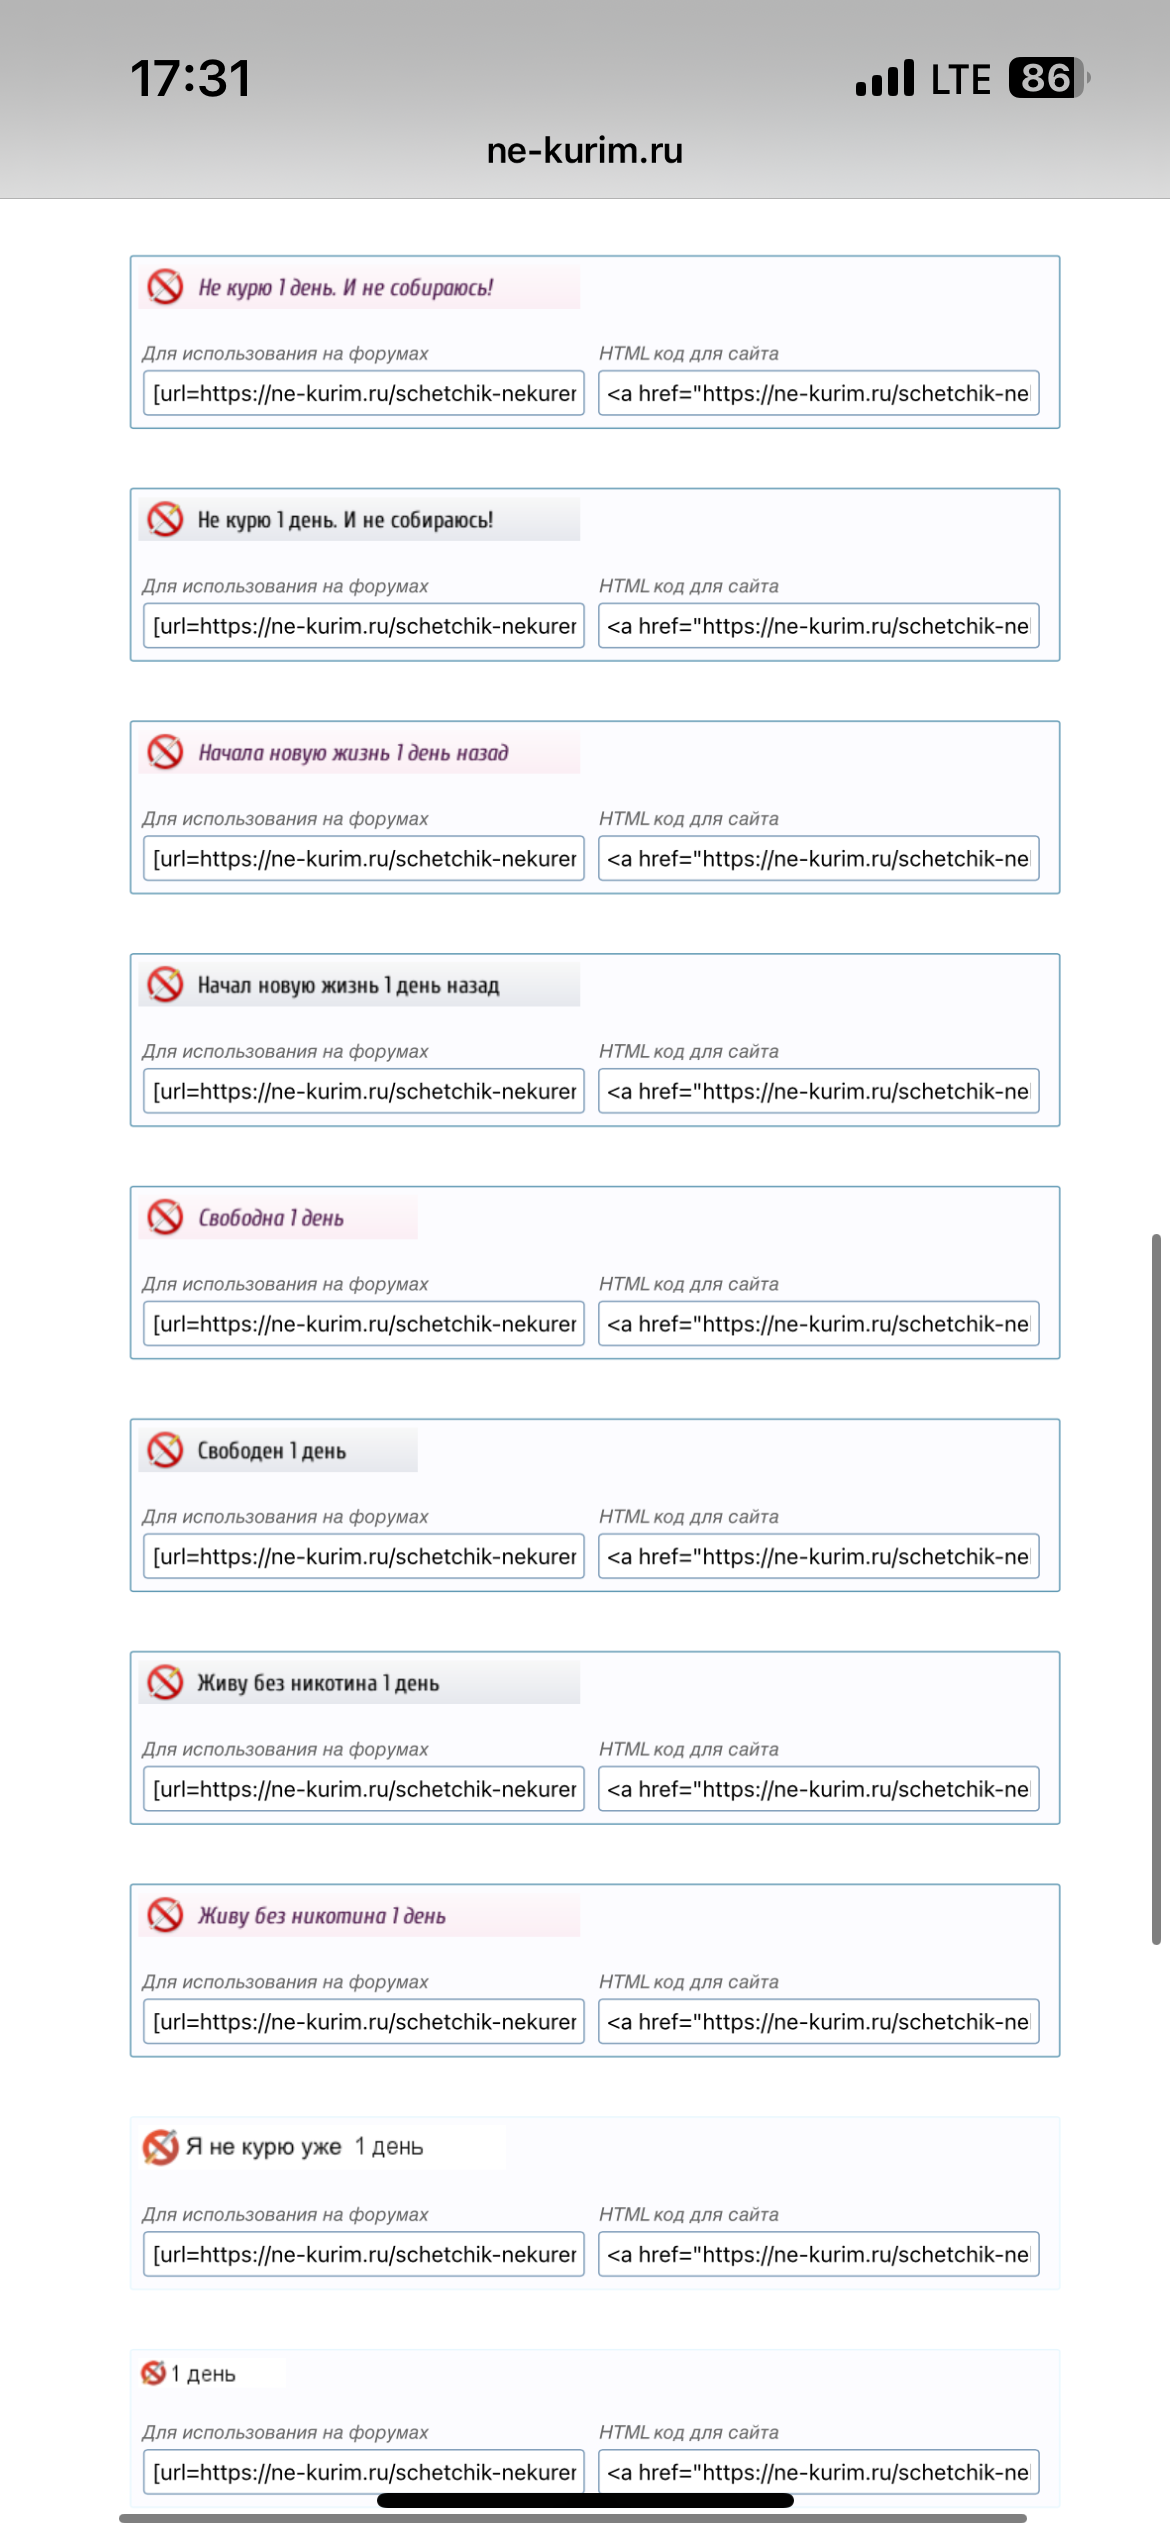
Task: Select forum code field under pink "Не курю 1 день"
Action: pos(364,393)
